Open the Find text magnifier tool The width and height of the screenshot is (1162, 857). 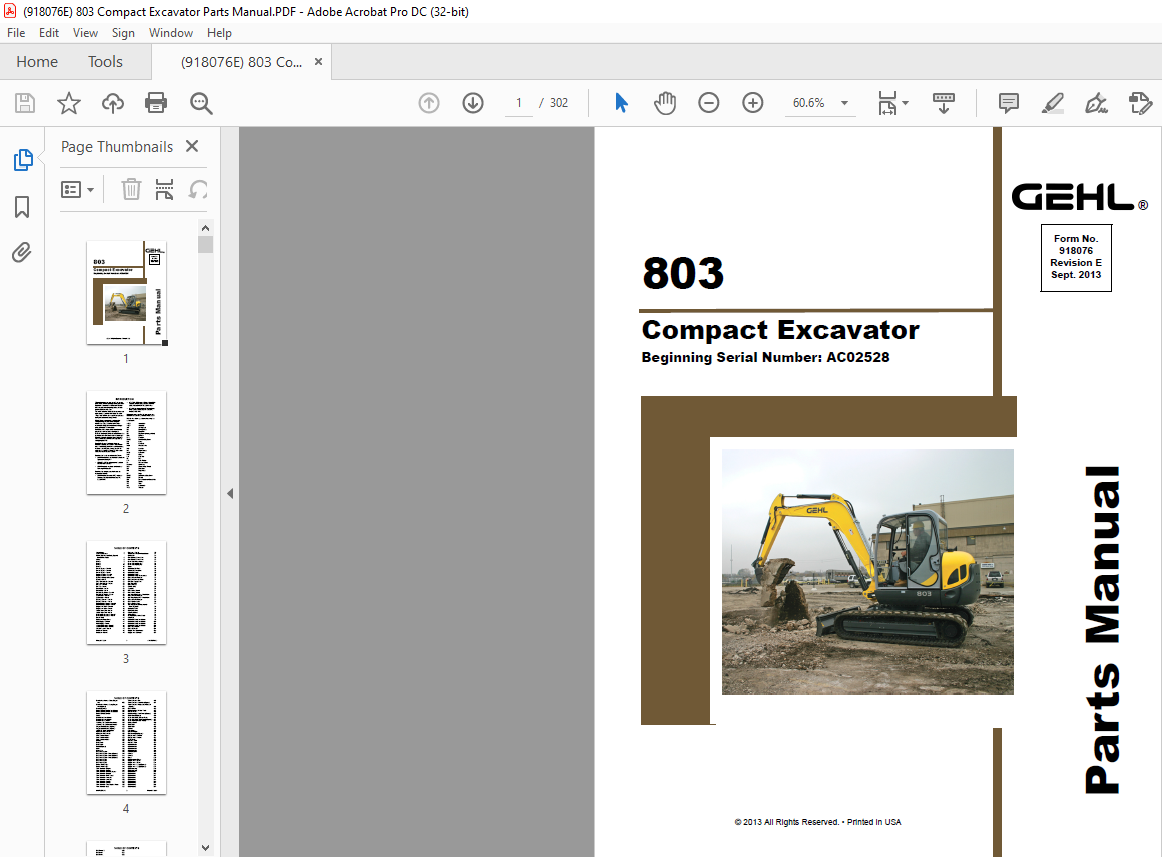[201, 103]
